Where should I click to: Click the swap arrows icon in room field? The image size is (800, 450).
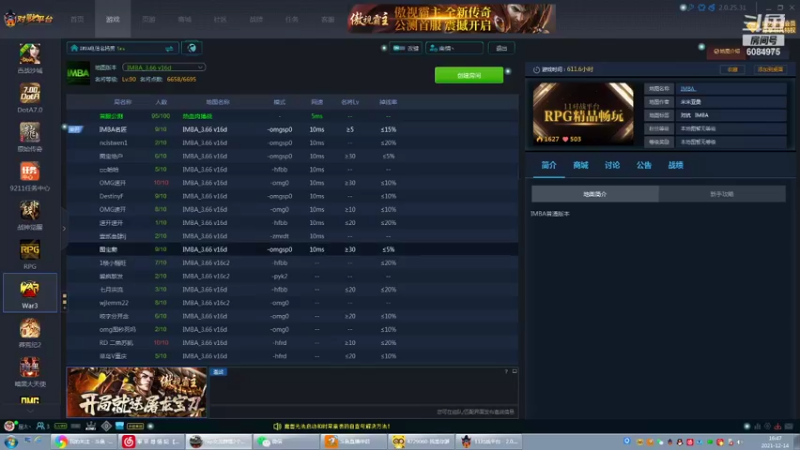pyautogui.click(x=169, y=48)
